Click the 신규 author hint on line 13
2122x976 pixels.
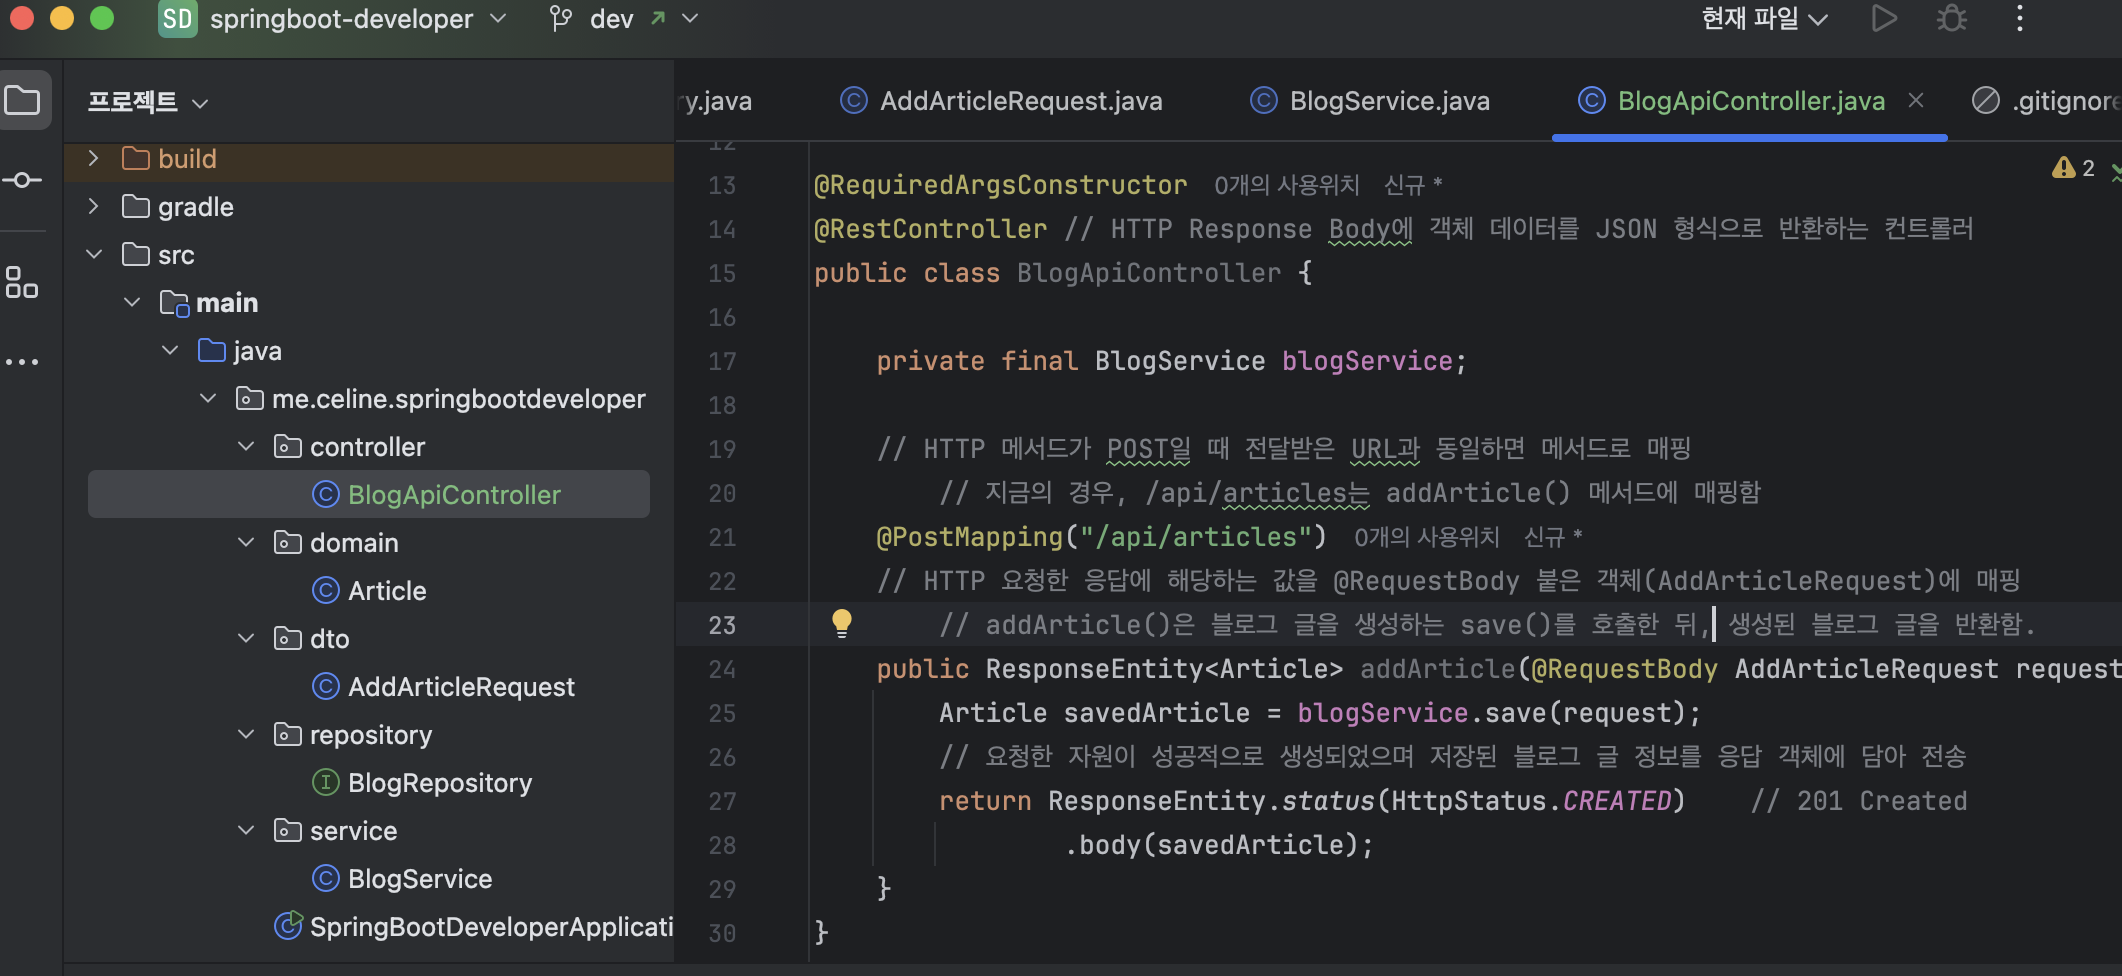click(x=1412, y=185)
